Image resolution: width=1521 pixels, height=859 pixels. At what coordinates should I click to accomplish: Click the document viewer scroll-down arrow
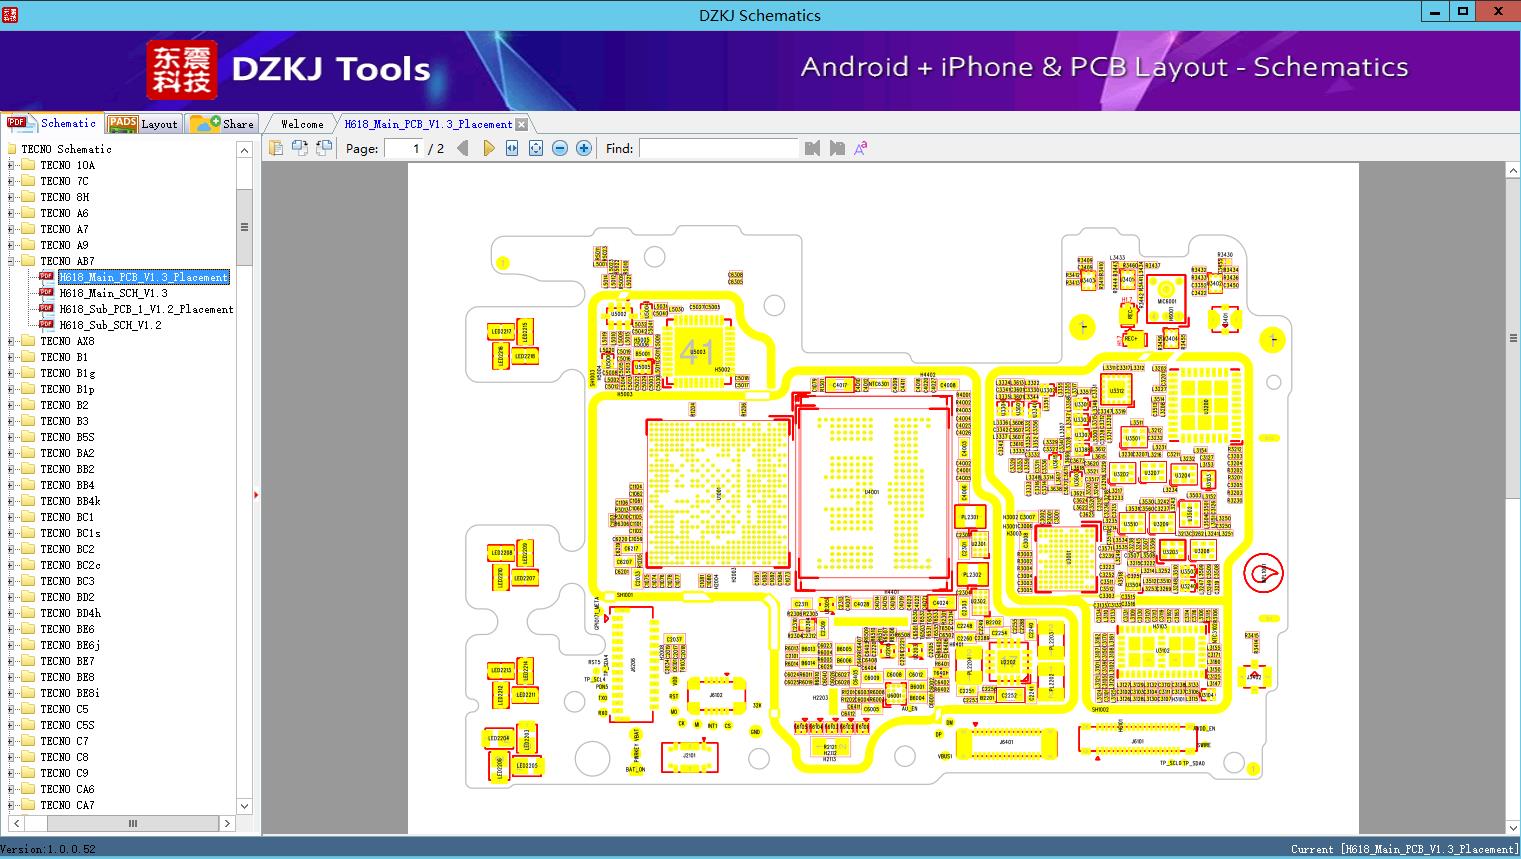pos(1513,826)
